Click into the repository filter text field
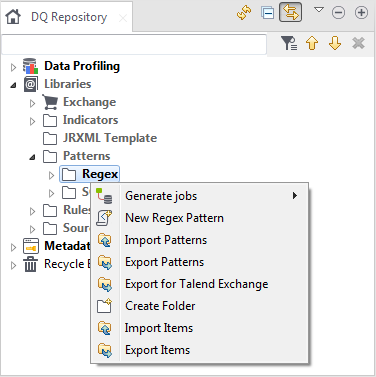Viewport: 376px width, 377px height. pos(134,44)
